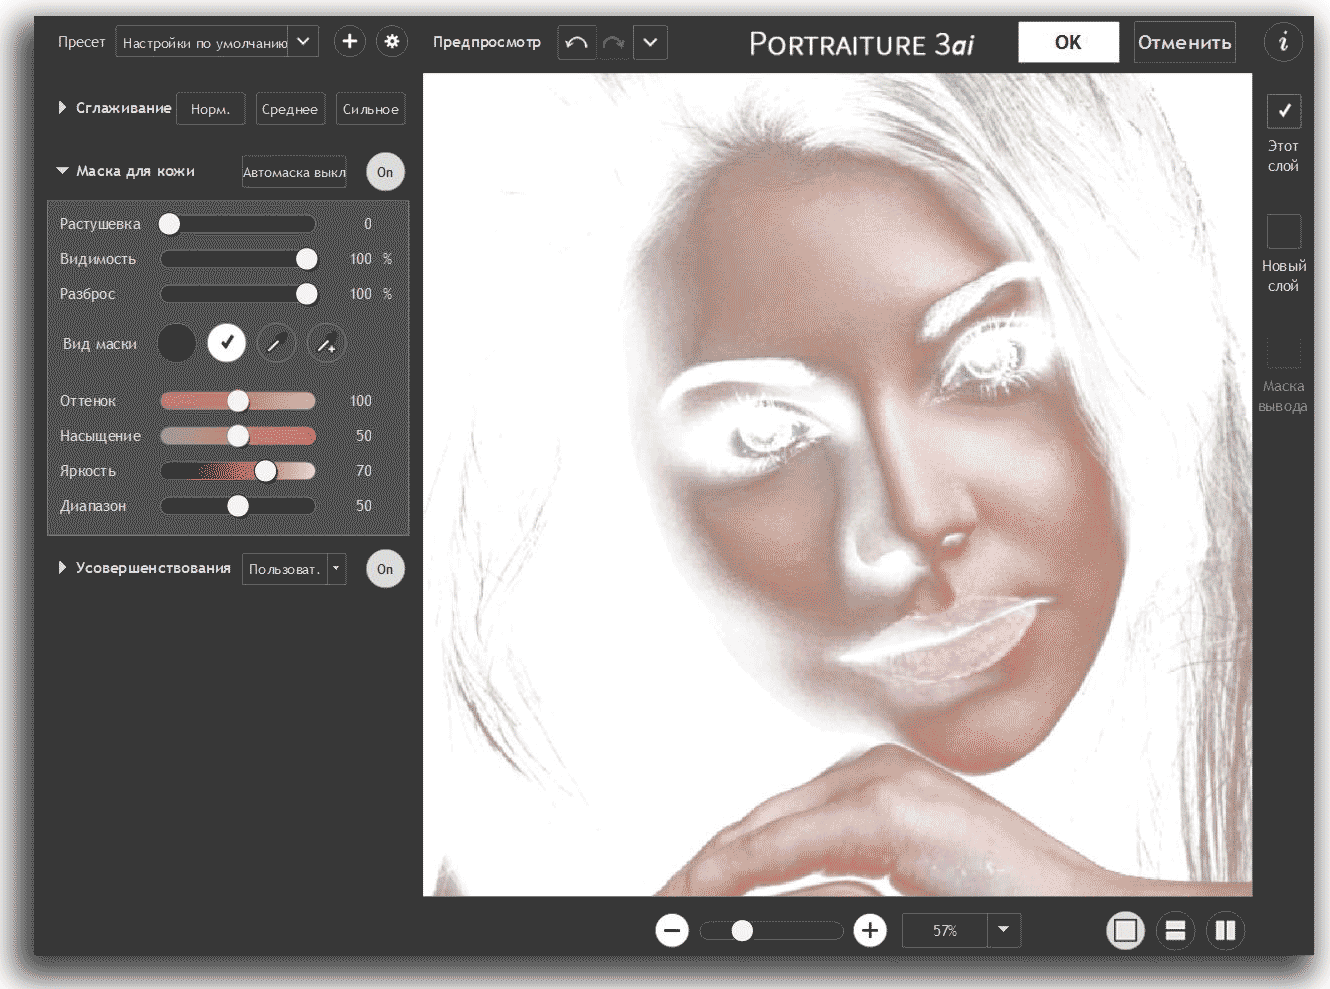Click the zoom slider handle
Image resolution: width=1330 pixels, height=989 pixels.
tap(742, 931)
